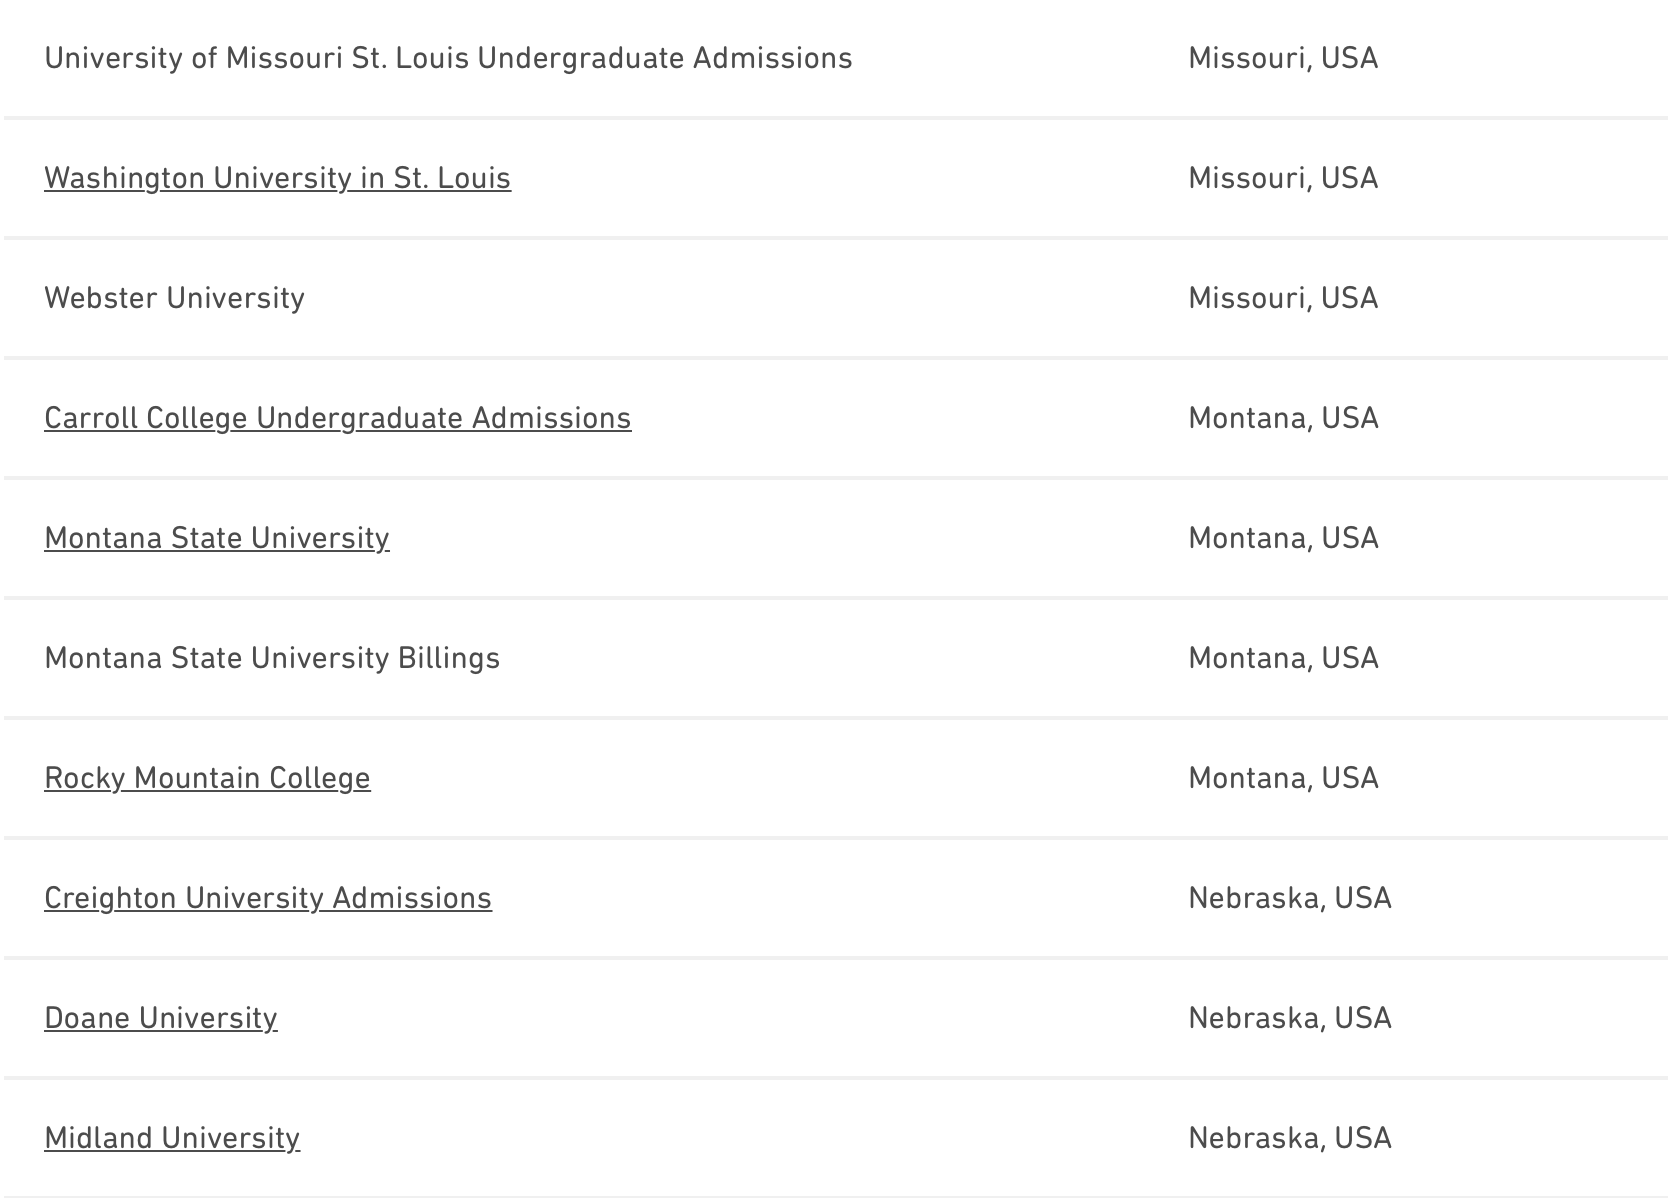Open the Creighton University Admissions link
The width and height of the screenshot is (1672, 1198).
[267, 898]
